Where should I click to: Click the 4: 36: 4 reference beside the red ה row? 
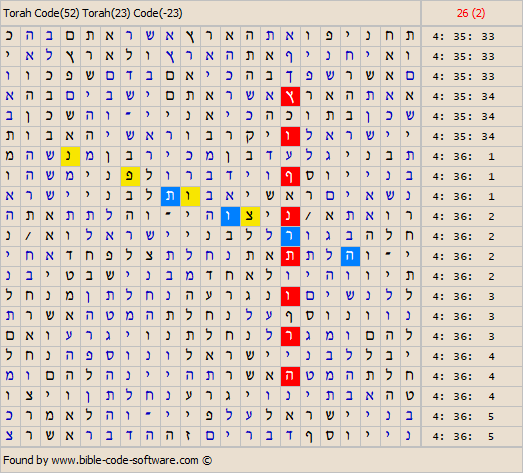pyautogui.click(x=464, y=377)
